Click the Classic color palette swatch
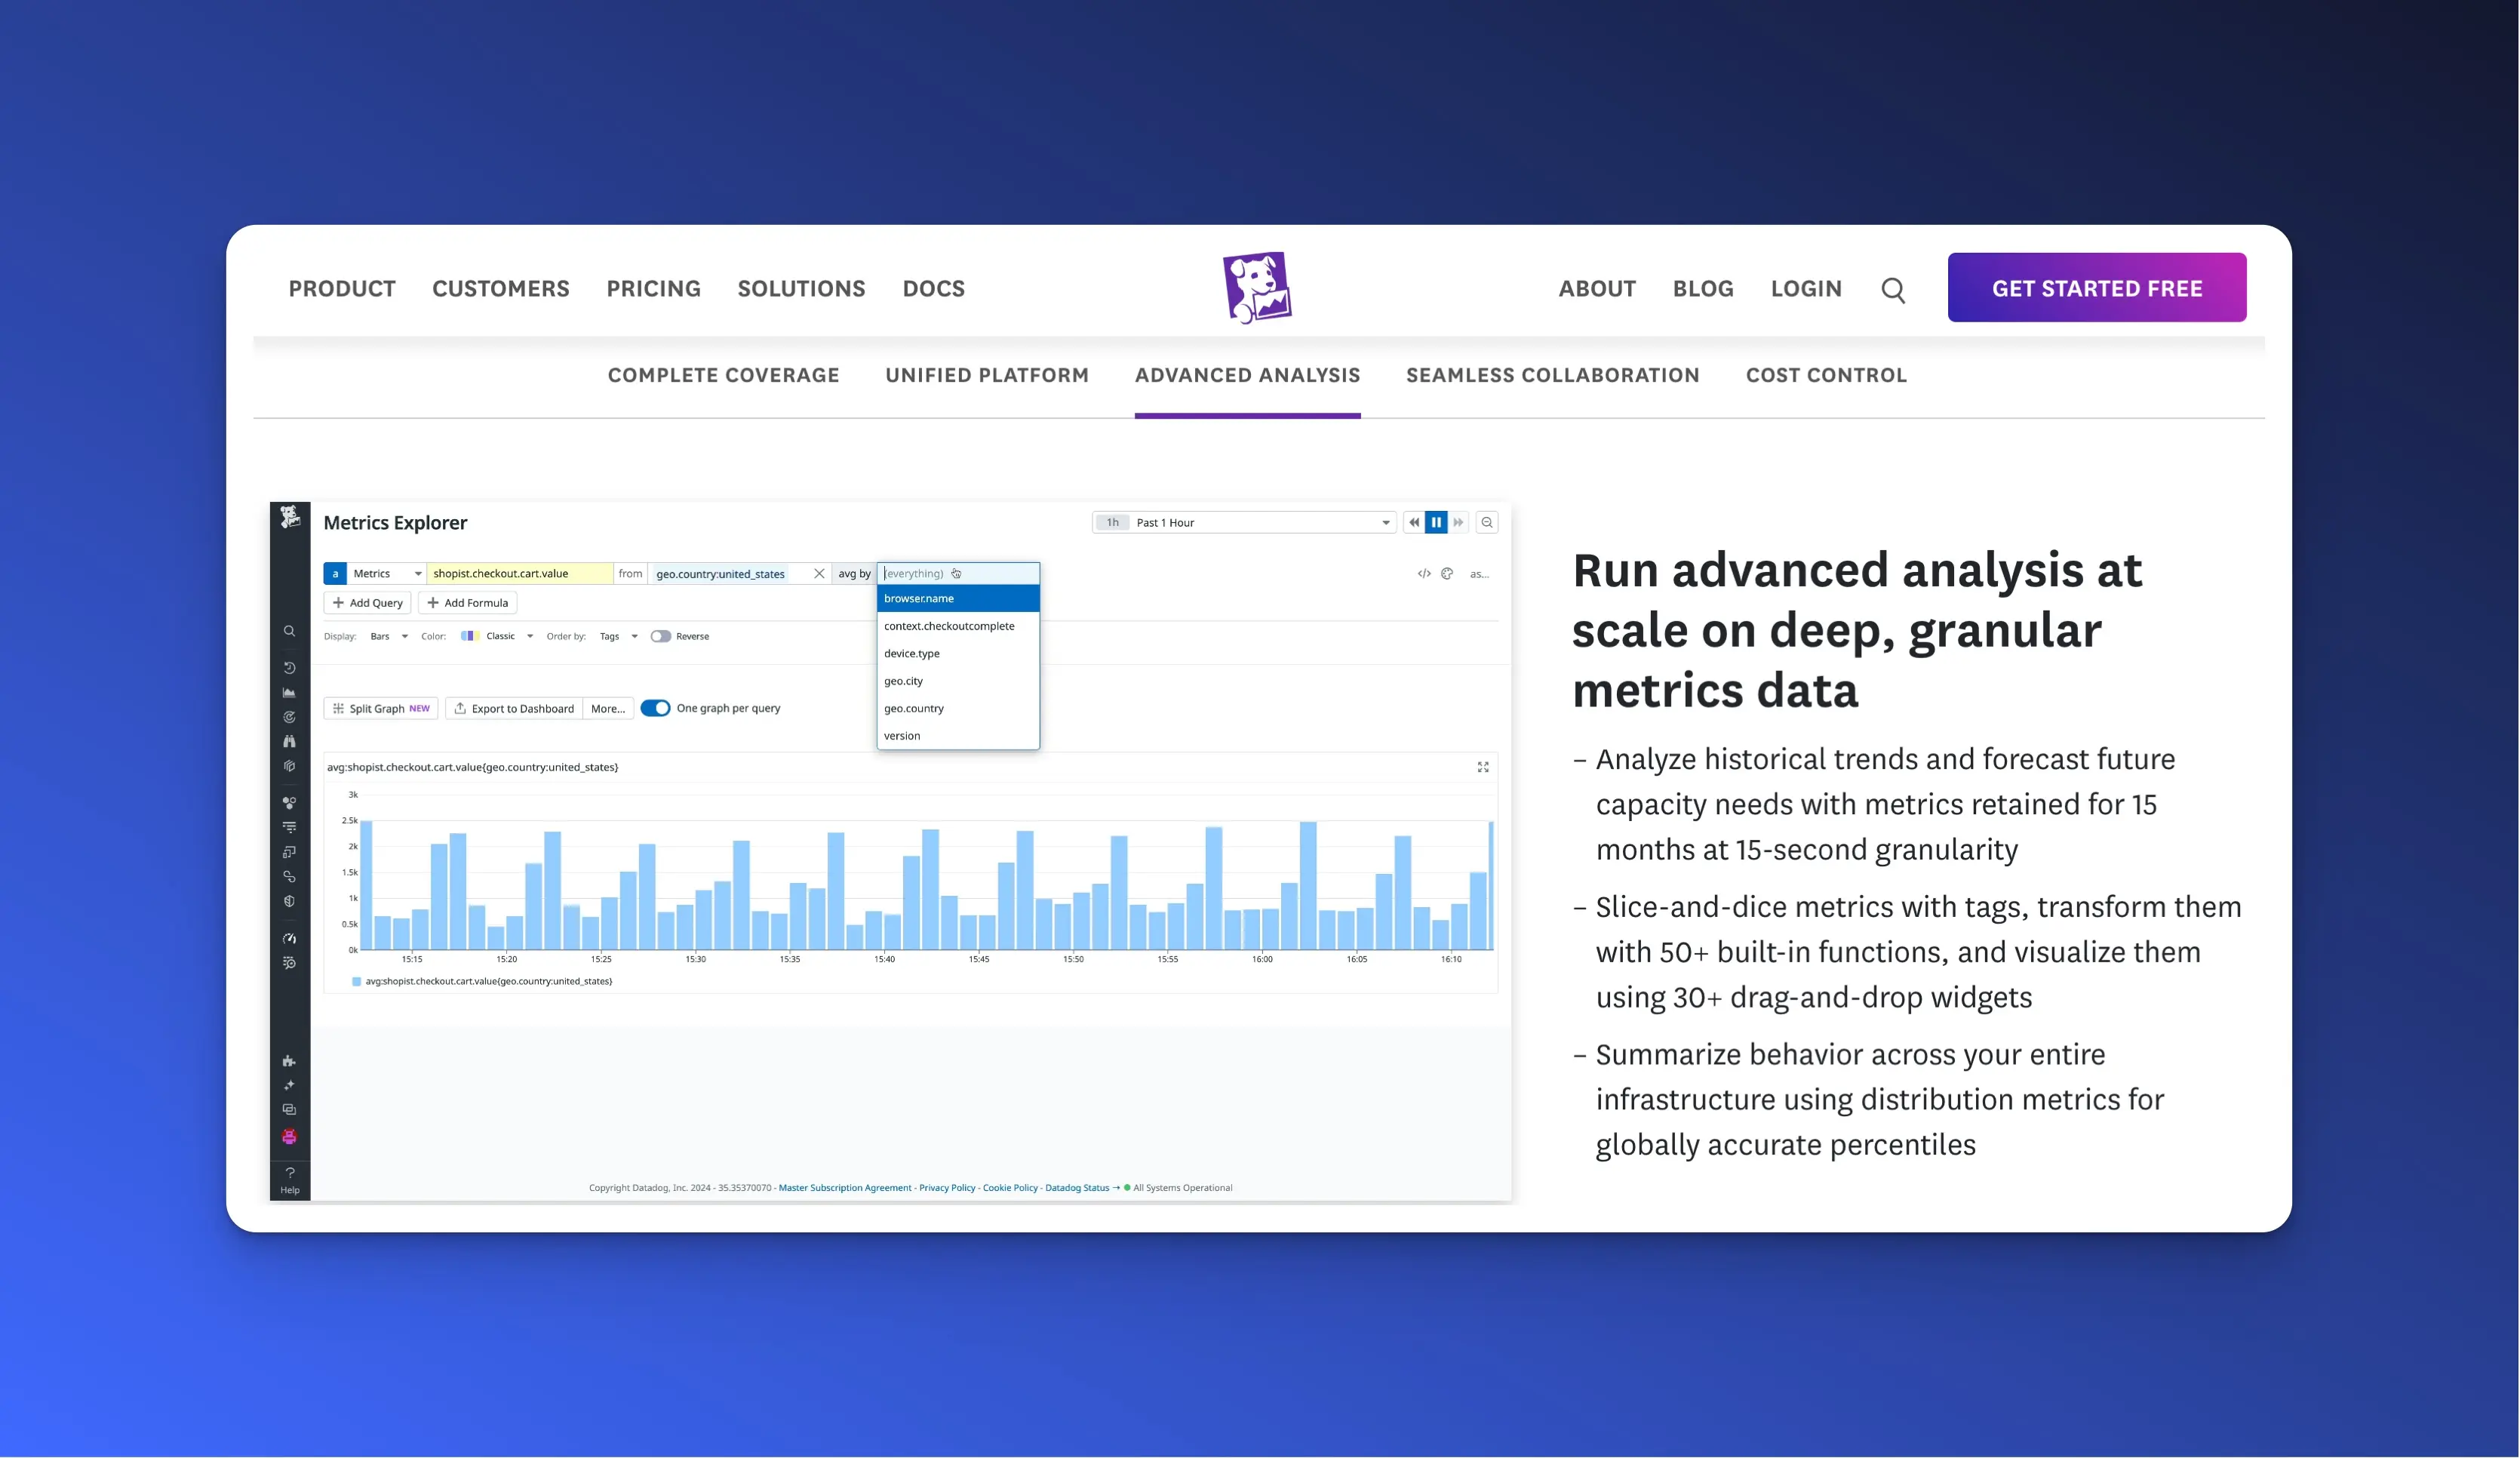This screenshot has height=1458, width=2520. tap(467, 636)
